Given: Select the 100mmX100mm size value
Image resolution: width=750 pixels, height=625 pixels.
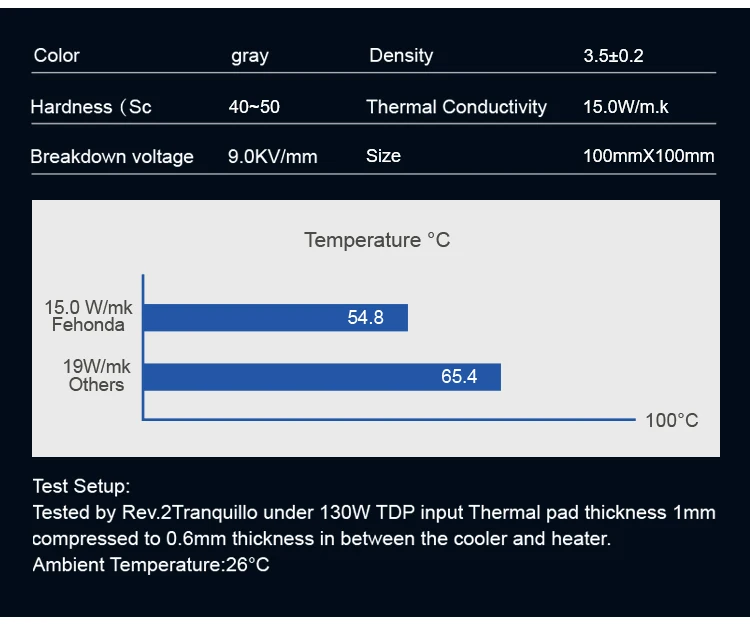Looking at the screenshot, I should (649, 156).
